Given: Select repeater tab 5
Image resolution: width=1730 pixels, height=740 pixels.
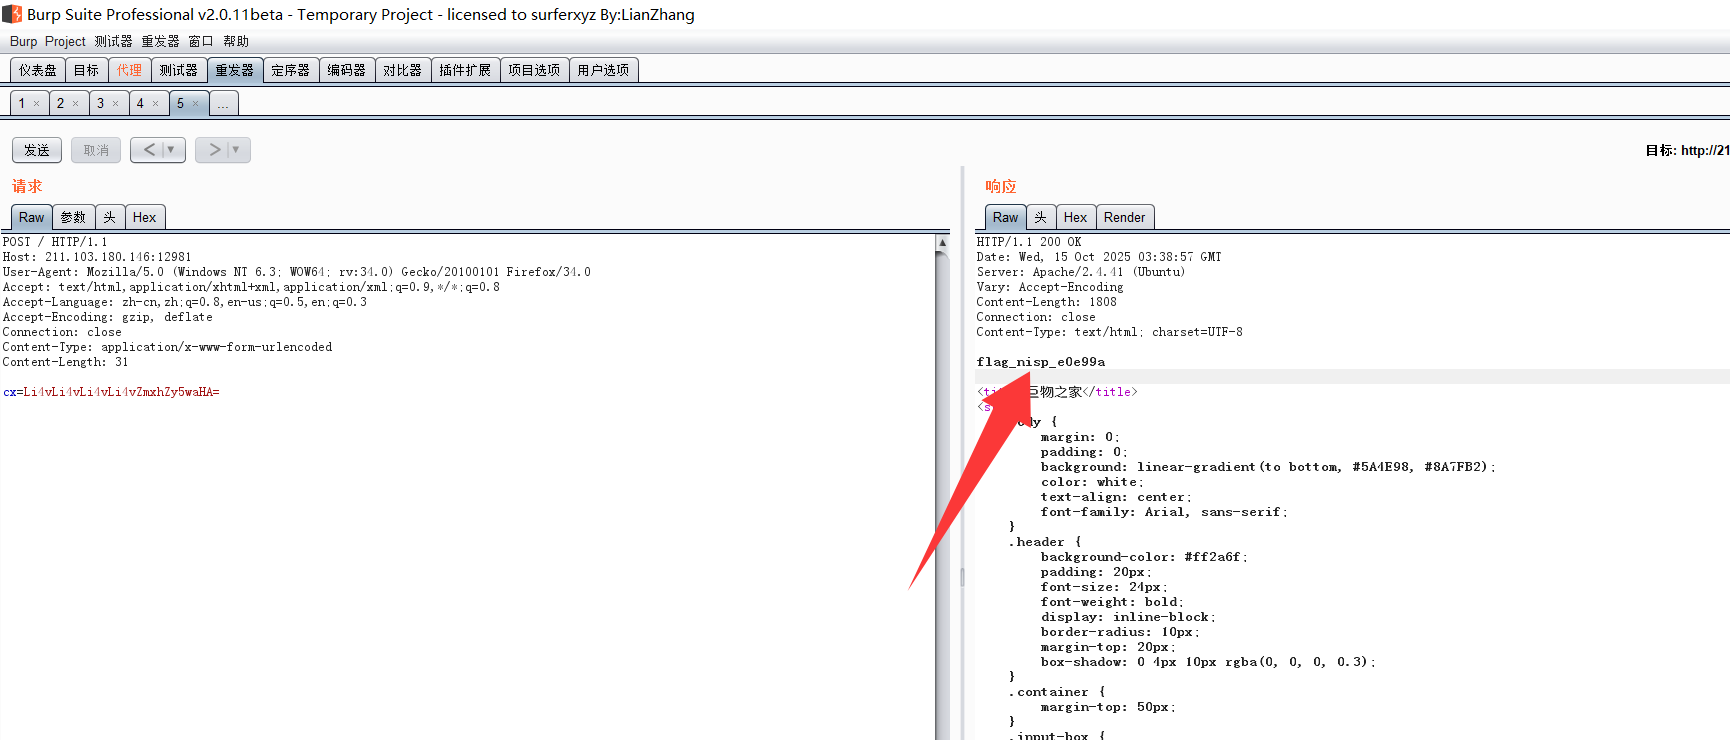Looking at the screenshot, I should (180, 103).
